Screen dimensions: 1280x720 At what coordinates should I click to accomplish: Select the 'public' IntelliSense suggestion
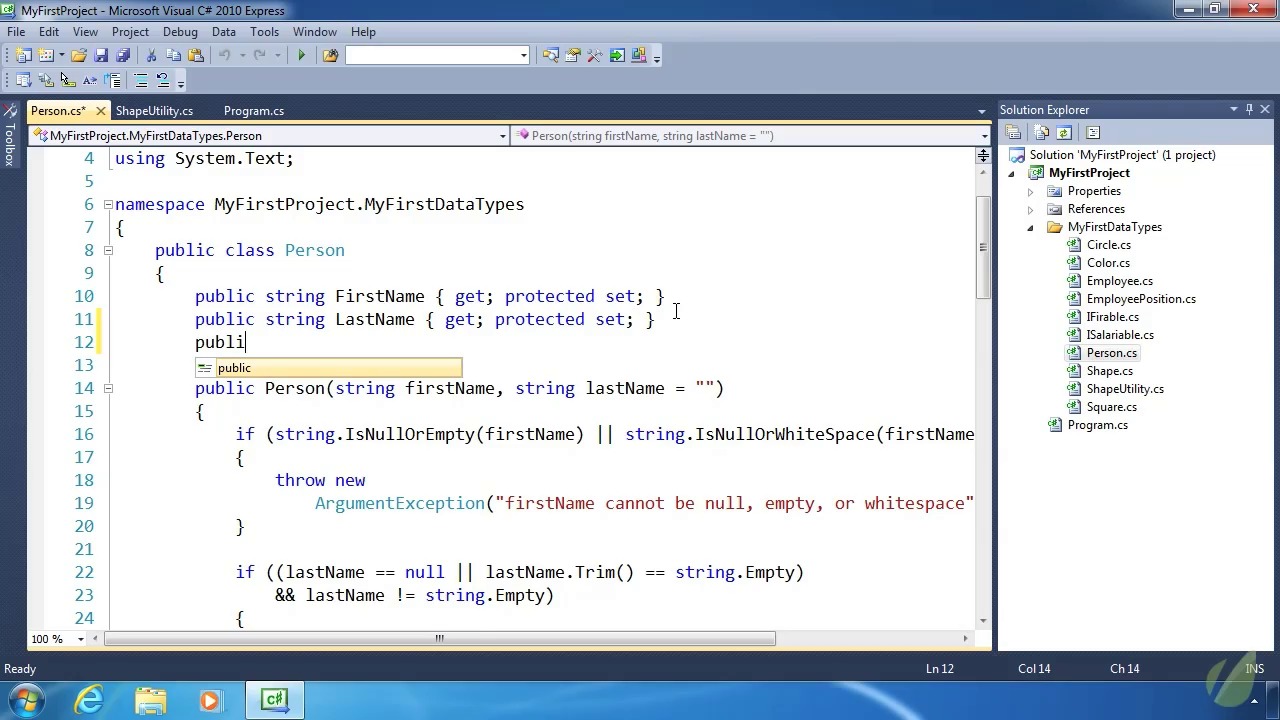tap(328, 368)
